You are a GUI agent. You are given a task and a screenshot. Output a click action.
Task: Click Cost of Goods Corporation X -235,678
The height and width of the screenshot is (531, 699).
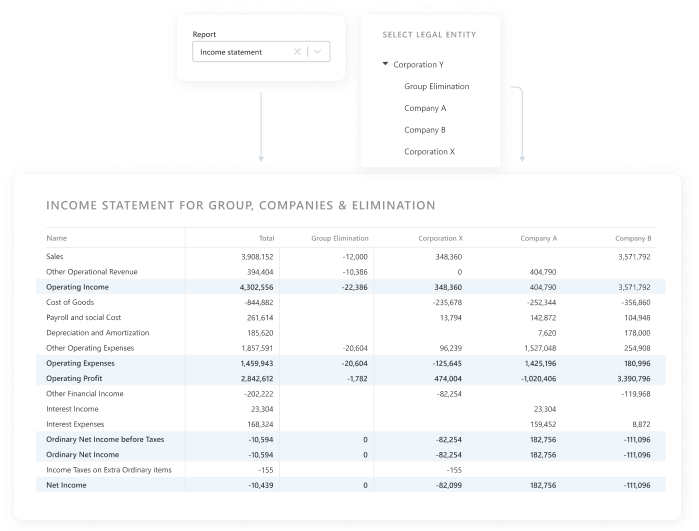(x=447, y=302)
